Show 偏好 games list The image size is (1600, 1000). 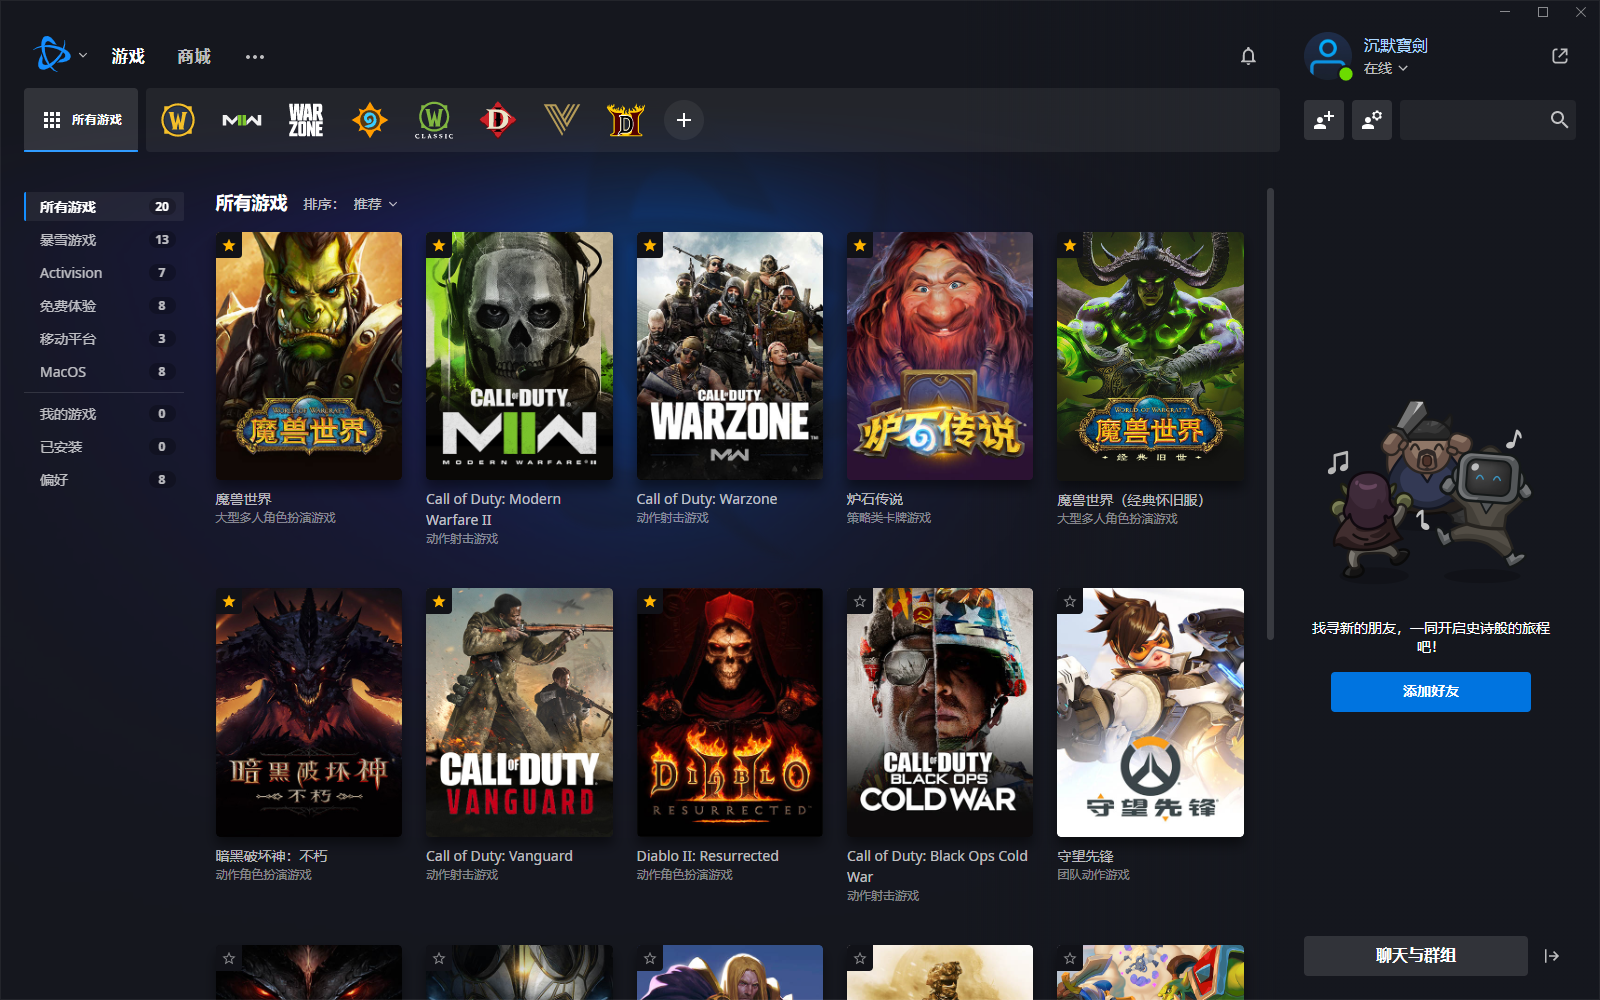104,480
